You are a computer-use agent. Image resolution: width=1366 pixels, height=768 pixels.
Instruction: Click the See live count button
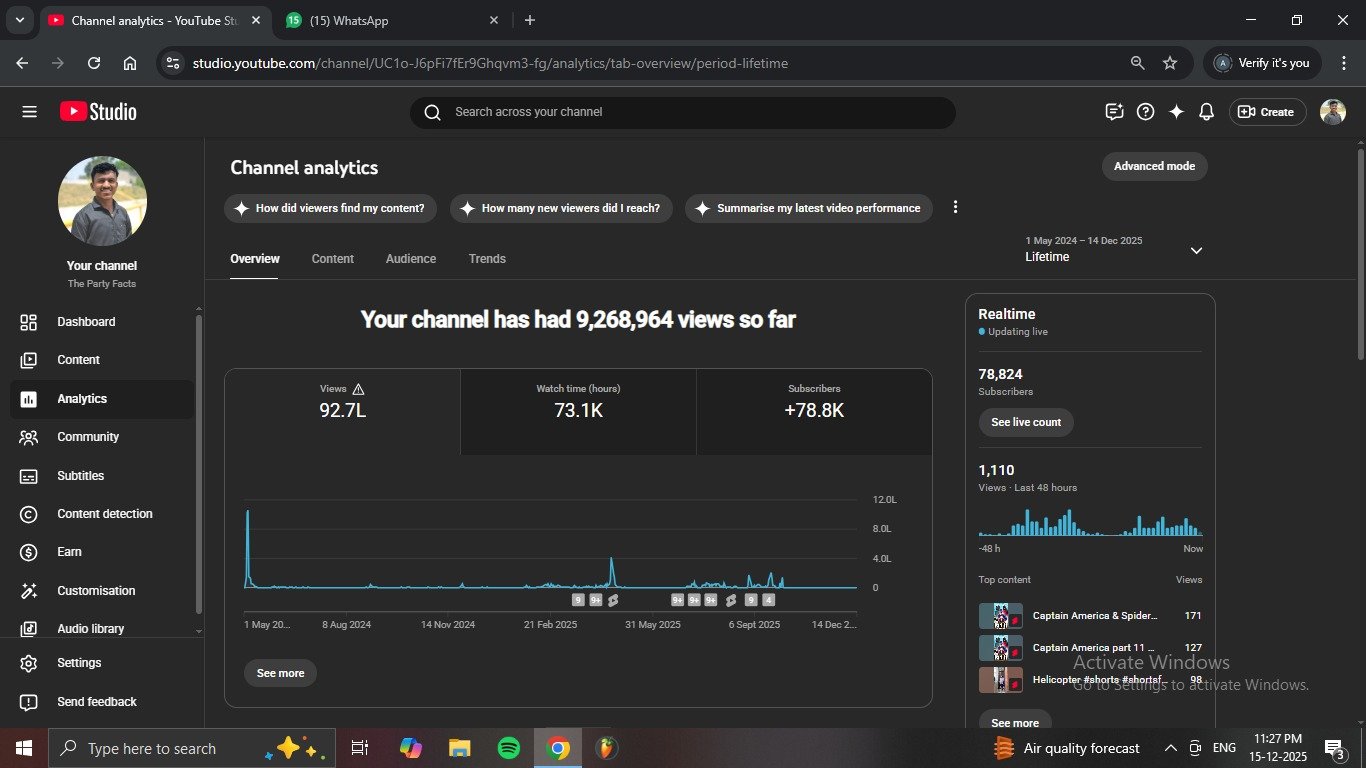(x=1026, y=422)
